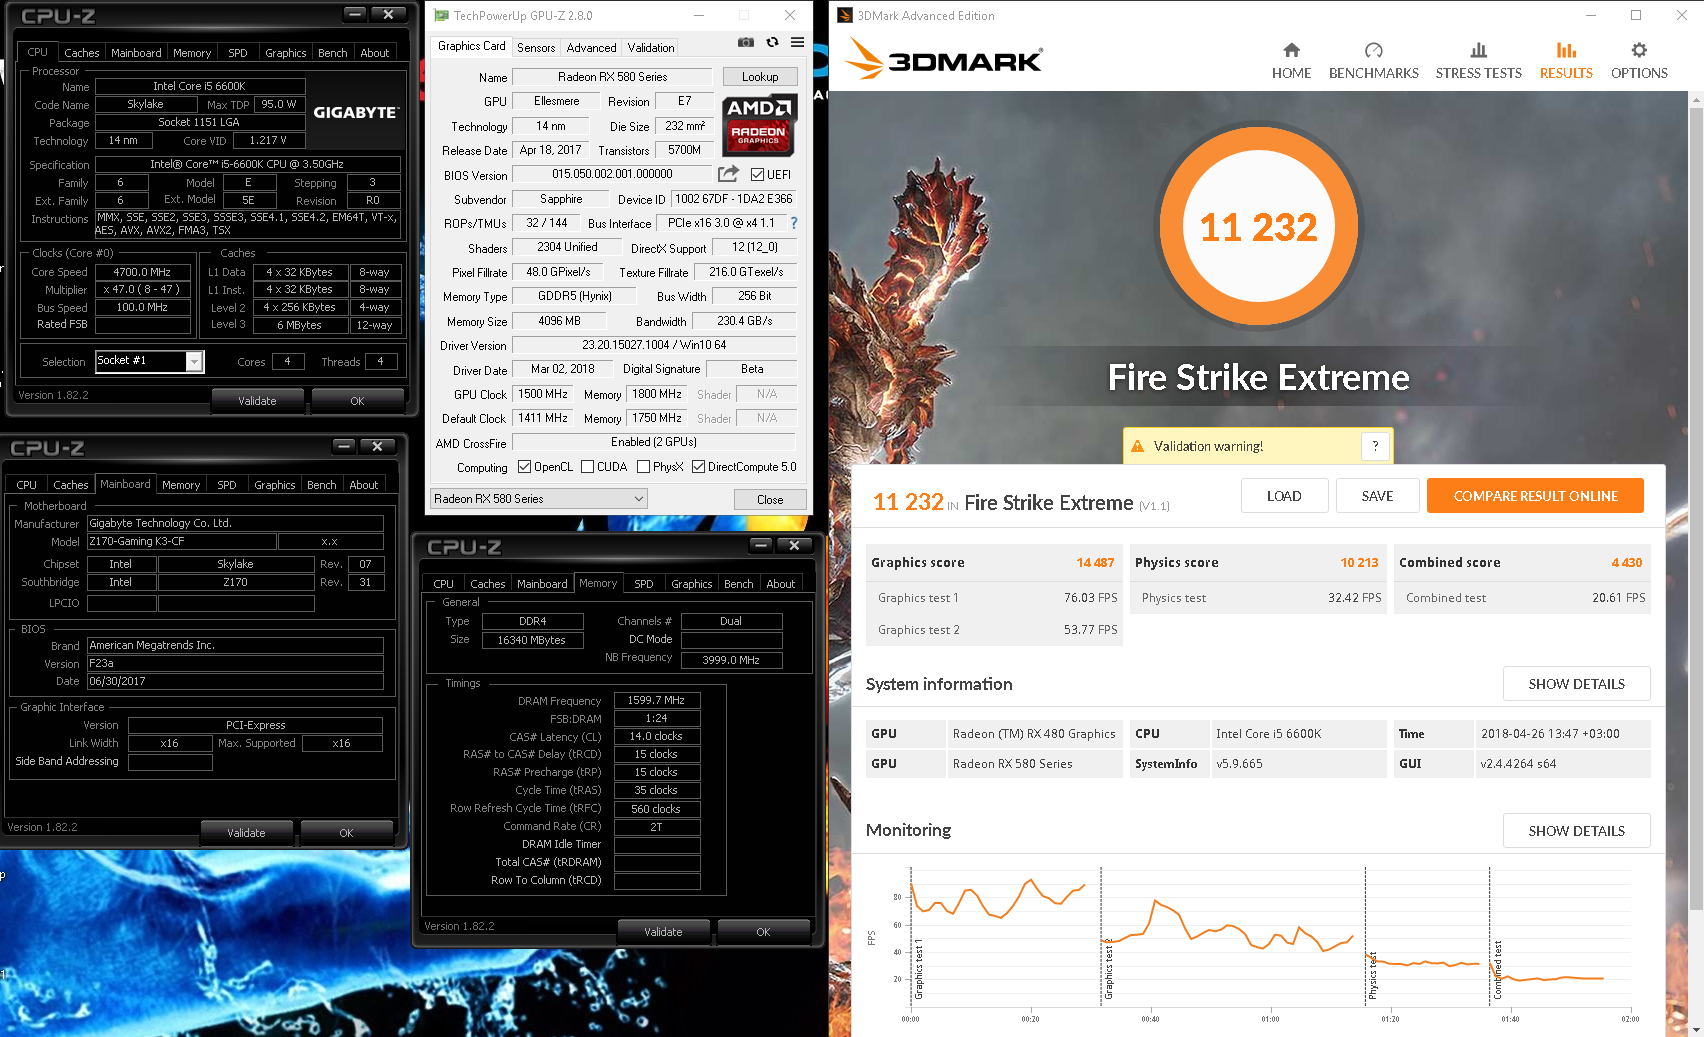Open SPD tab in CPU-Z Memory window
The image size is (1704, 1037).
(644, 584)
